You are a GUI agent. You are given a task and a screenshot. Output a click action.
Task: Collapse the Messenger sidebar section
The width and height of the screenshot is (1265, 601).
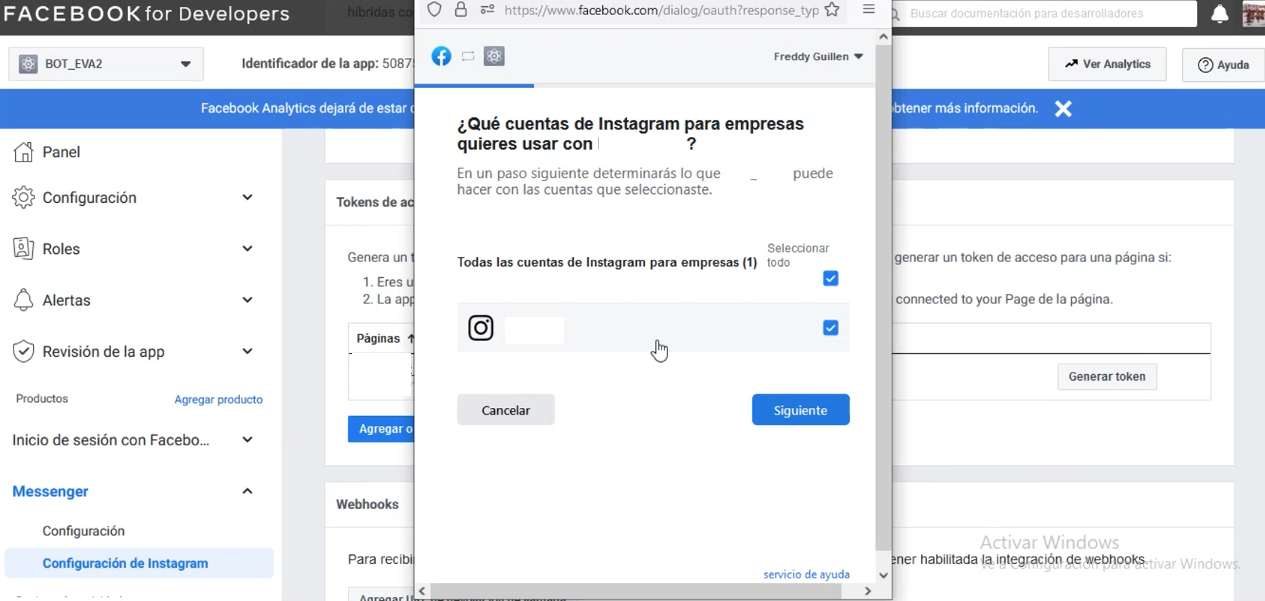[x=247, y=491]
